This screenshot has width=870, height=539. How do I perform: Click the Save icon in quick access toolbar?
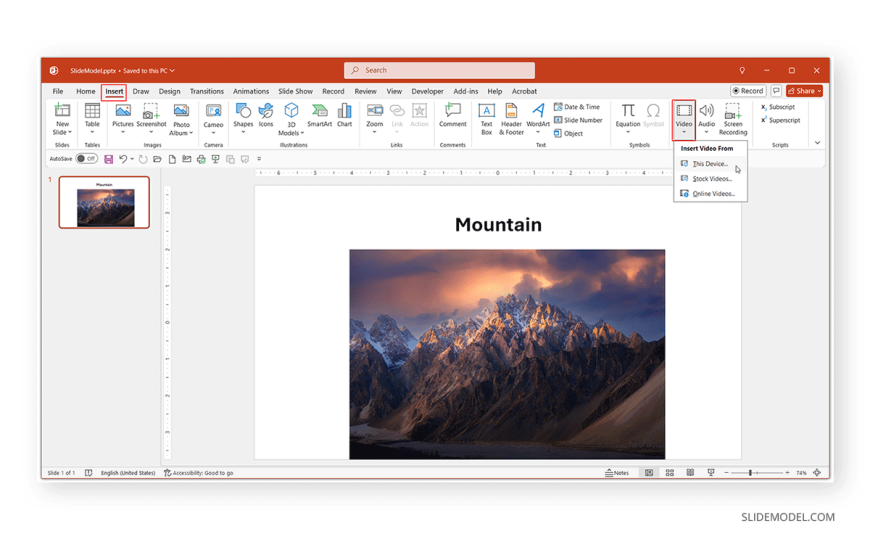108,159
